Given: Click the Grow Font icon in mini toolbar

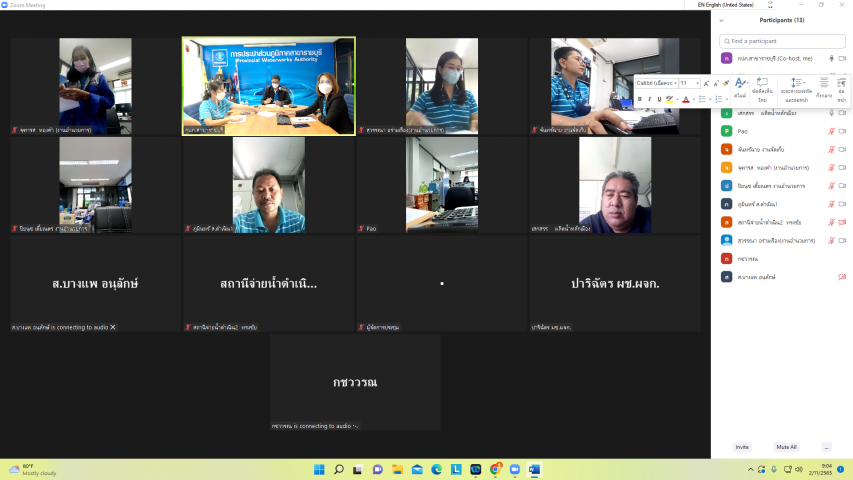Looking at the screenshot, I should pyautogui.click(x=706, y=83).
